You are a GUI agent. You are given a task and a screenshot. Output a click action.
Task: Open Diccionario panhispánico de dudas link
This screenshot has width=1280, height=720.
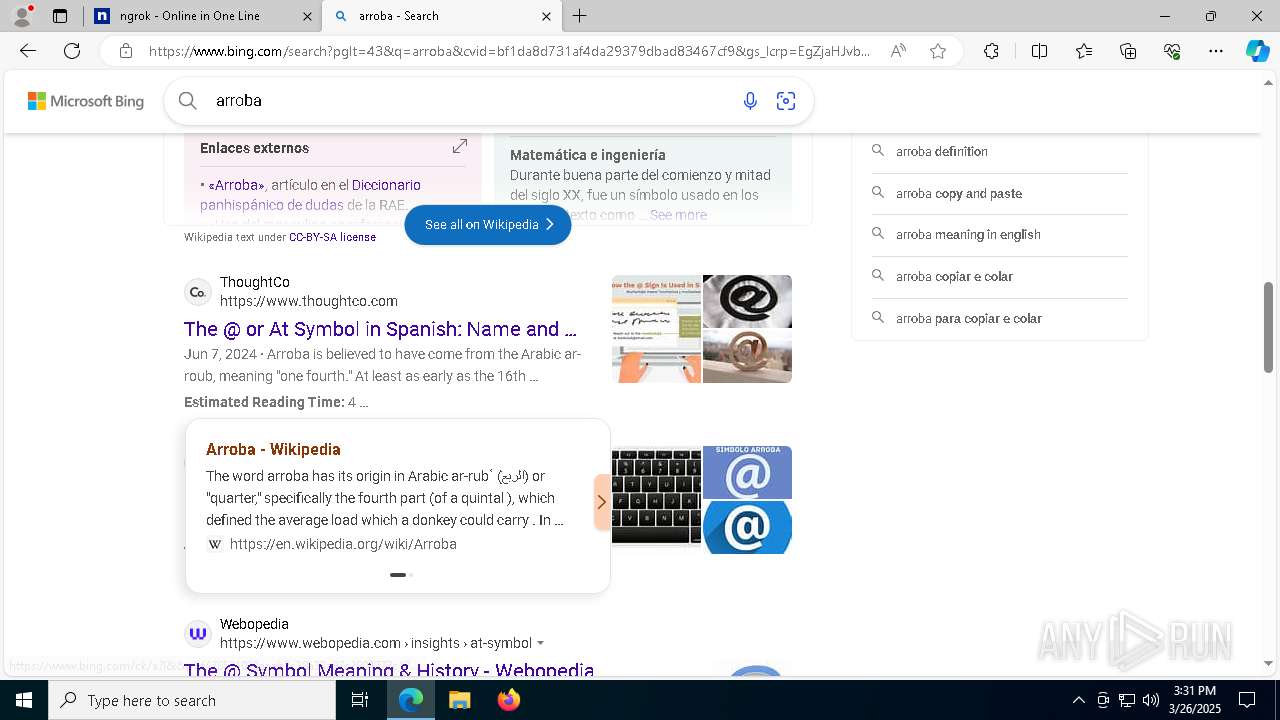pos(310,195)
